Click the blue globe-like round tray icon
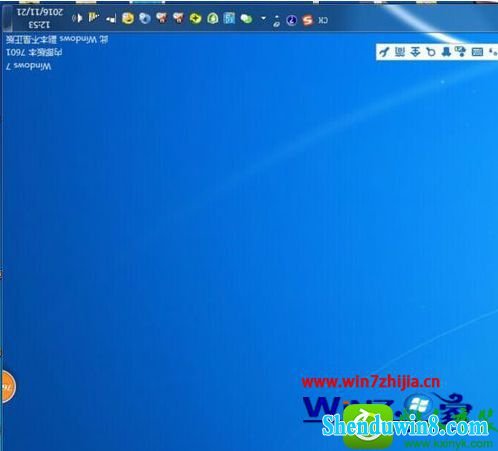Screen dimensions: 498x451 (x=145, y=18)
